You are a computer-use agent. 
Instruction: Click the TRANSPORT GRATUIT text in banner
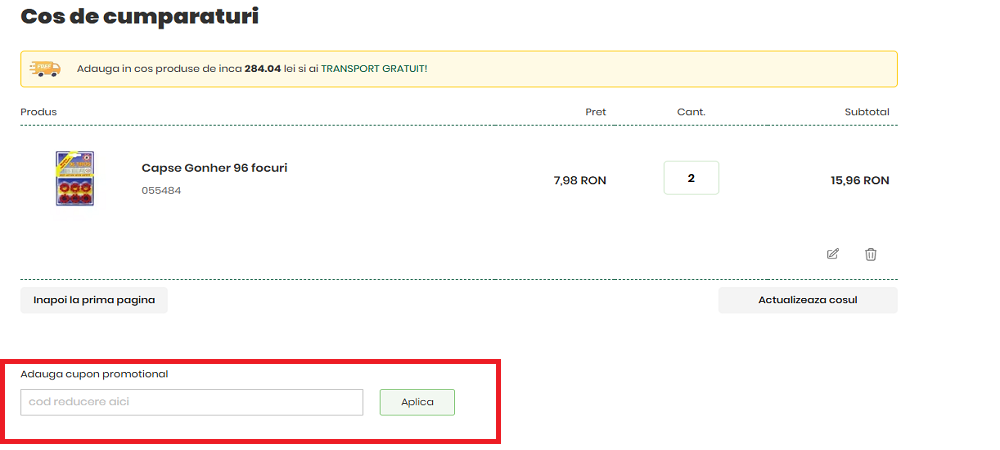pos(374,69)
